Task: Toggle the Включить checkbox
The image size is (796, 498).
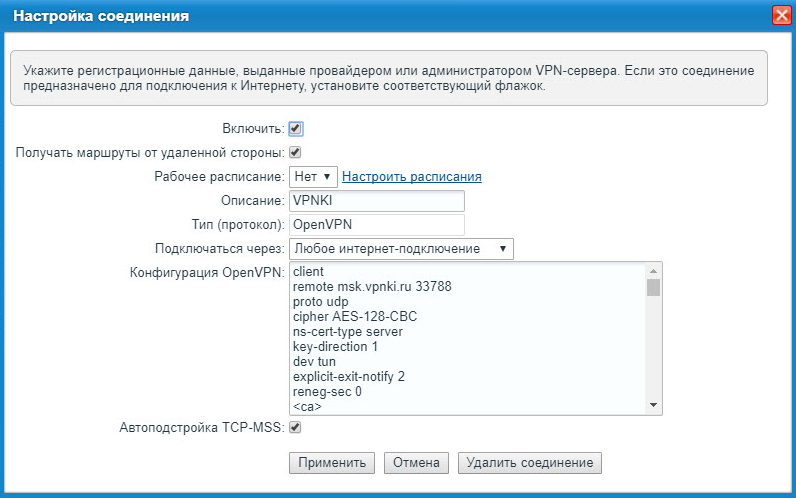Action: pos(295,129)
